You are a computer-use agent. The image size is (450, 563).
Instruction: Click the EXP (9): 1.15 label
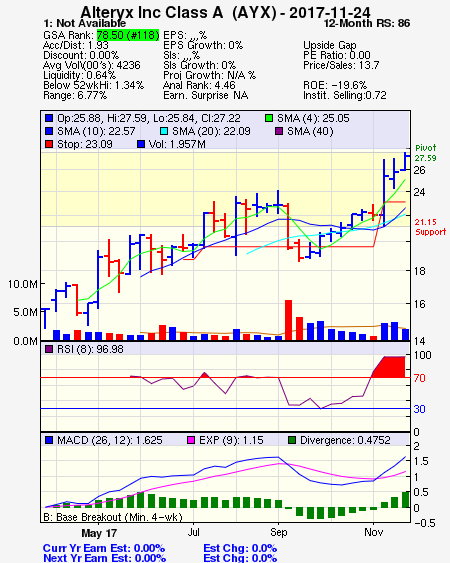click(x=231, y=440)
